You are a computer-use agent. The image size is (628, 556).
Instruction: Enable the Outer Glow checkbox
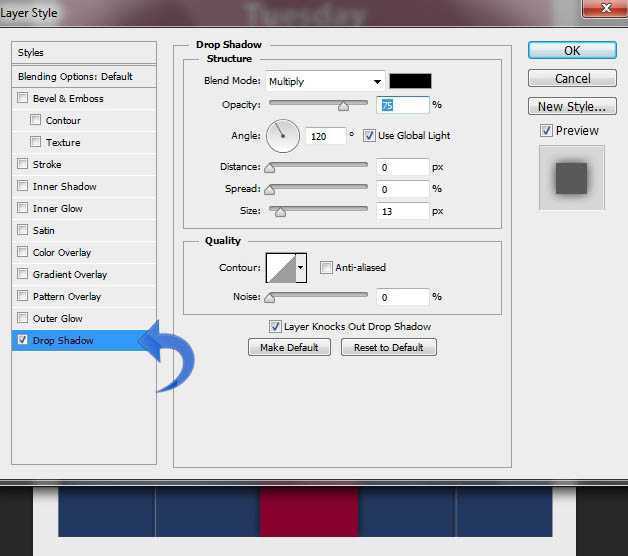point(22,318)
